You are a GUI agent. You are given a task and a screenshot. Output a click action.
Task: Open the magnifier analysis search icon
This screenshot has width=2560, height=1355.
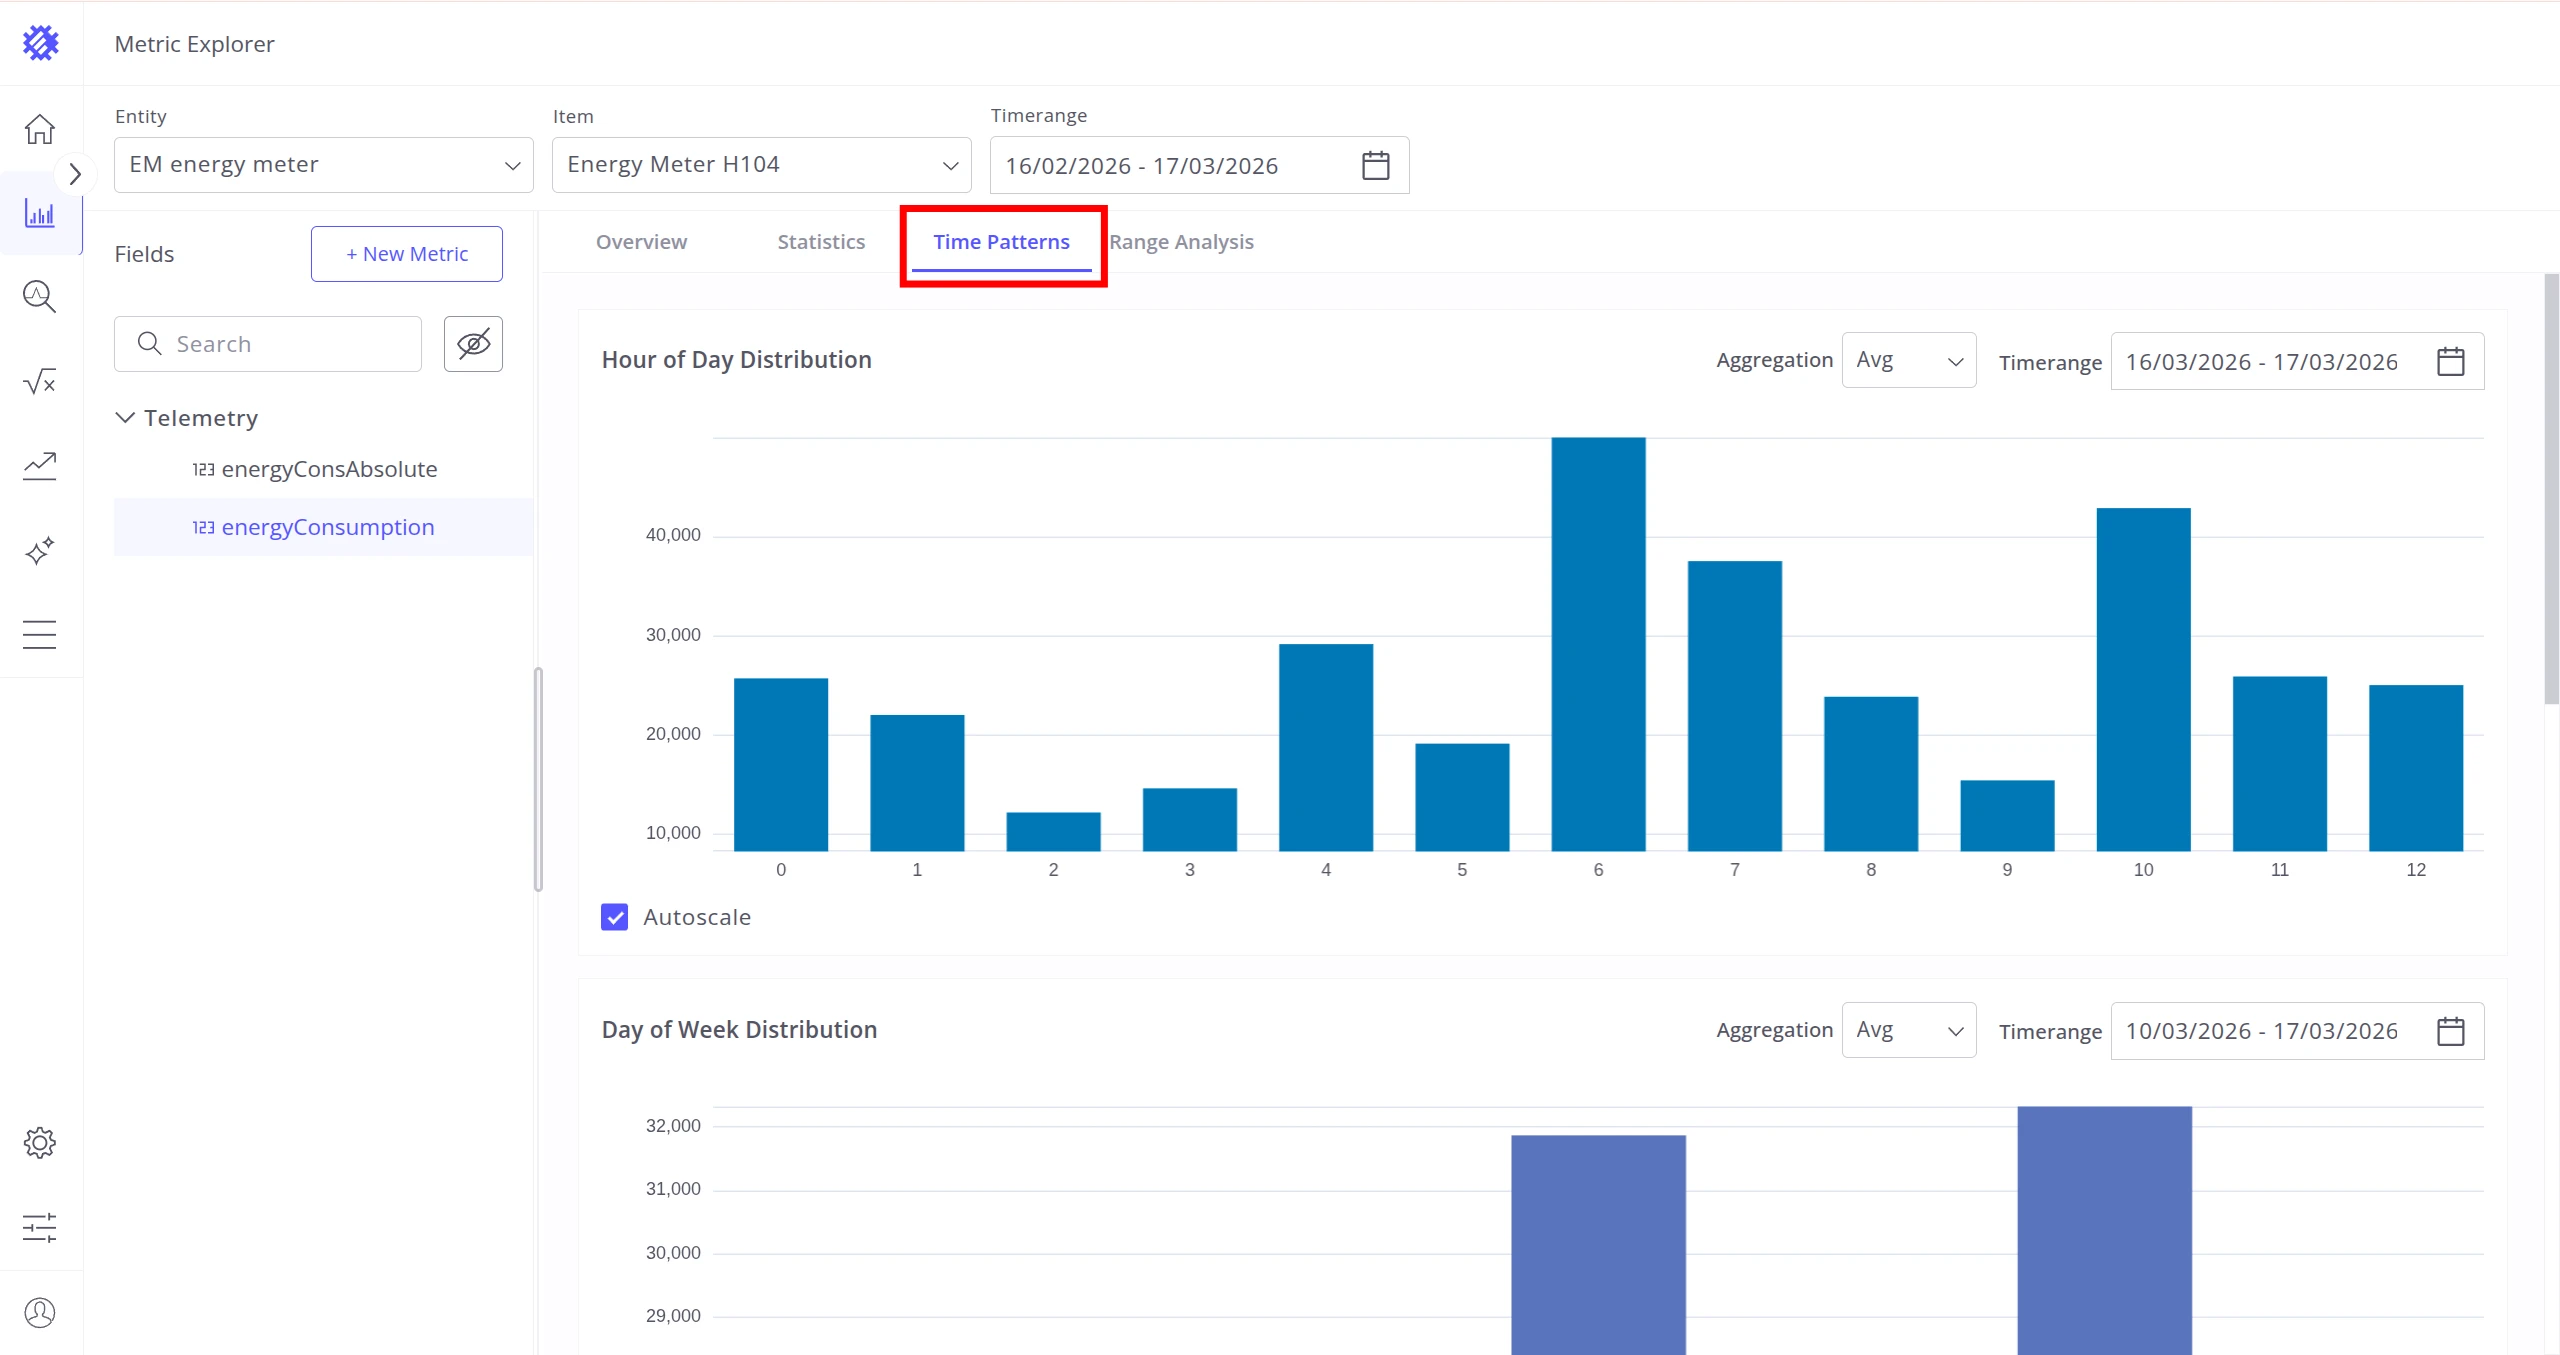tap(40, 297)
